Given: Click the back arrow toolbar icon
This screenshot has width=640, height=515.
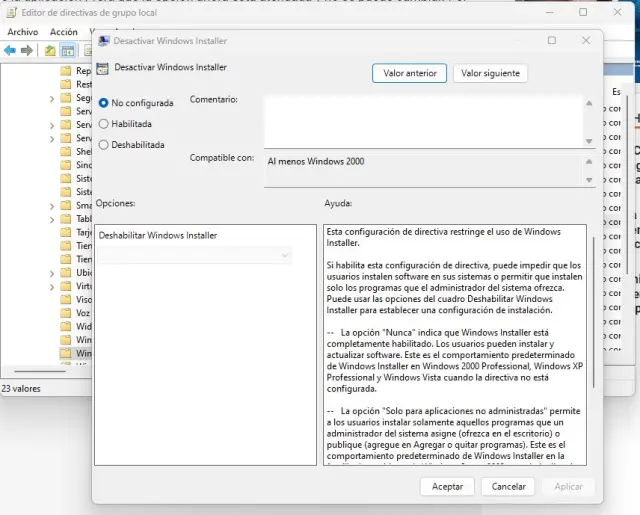Looking at the screenshot, I should coord(10,50).
